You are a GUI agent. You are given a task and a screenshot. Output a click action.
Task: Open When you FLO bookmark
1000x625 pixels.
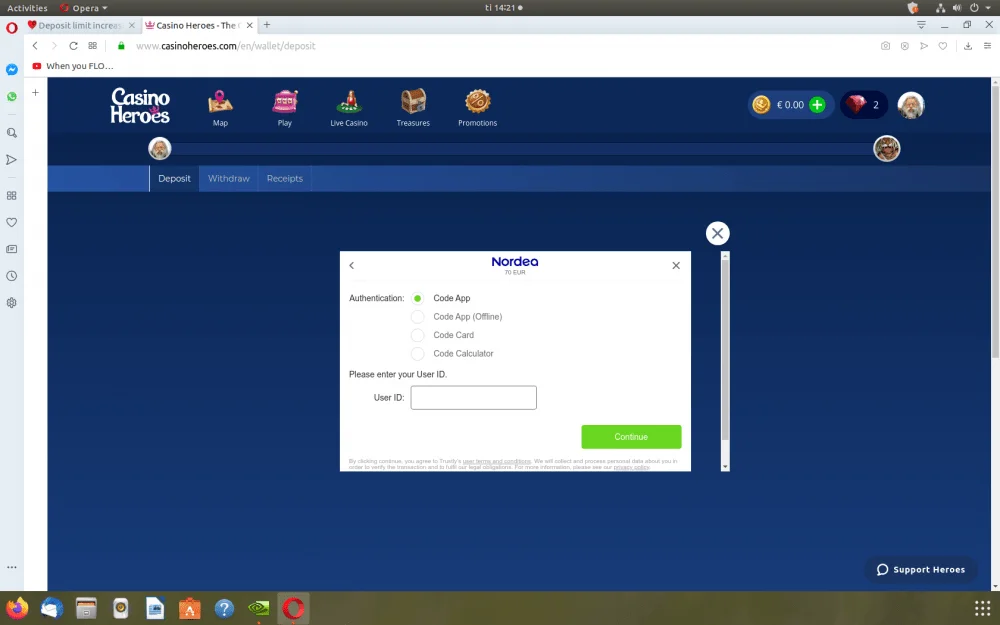click(x=73, y=66)
